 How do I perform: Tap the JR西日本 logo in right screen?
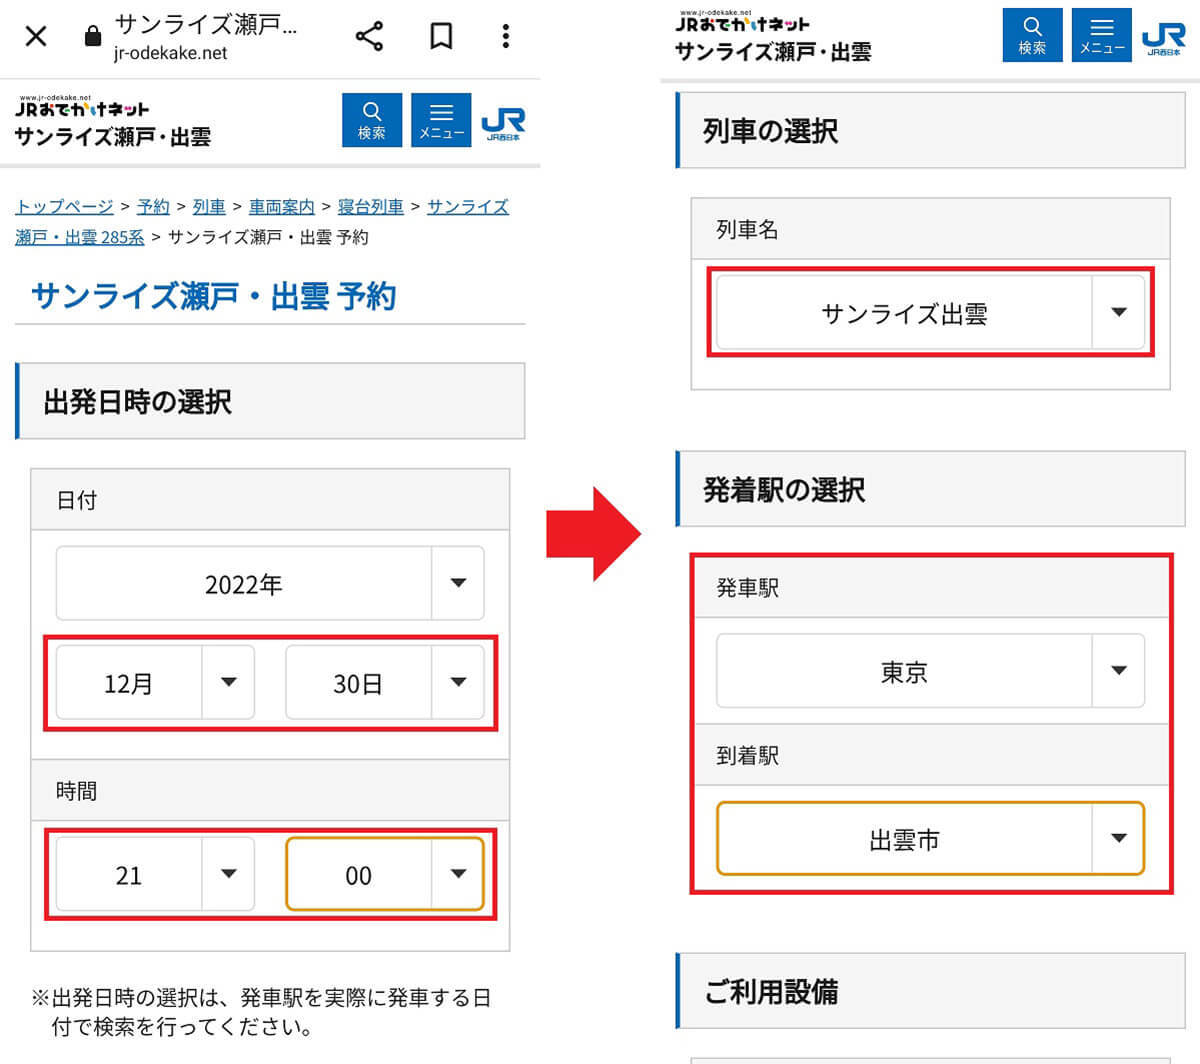[x=1163, y=38]
